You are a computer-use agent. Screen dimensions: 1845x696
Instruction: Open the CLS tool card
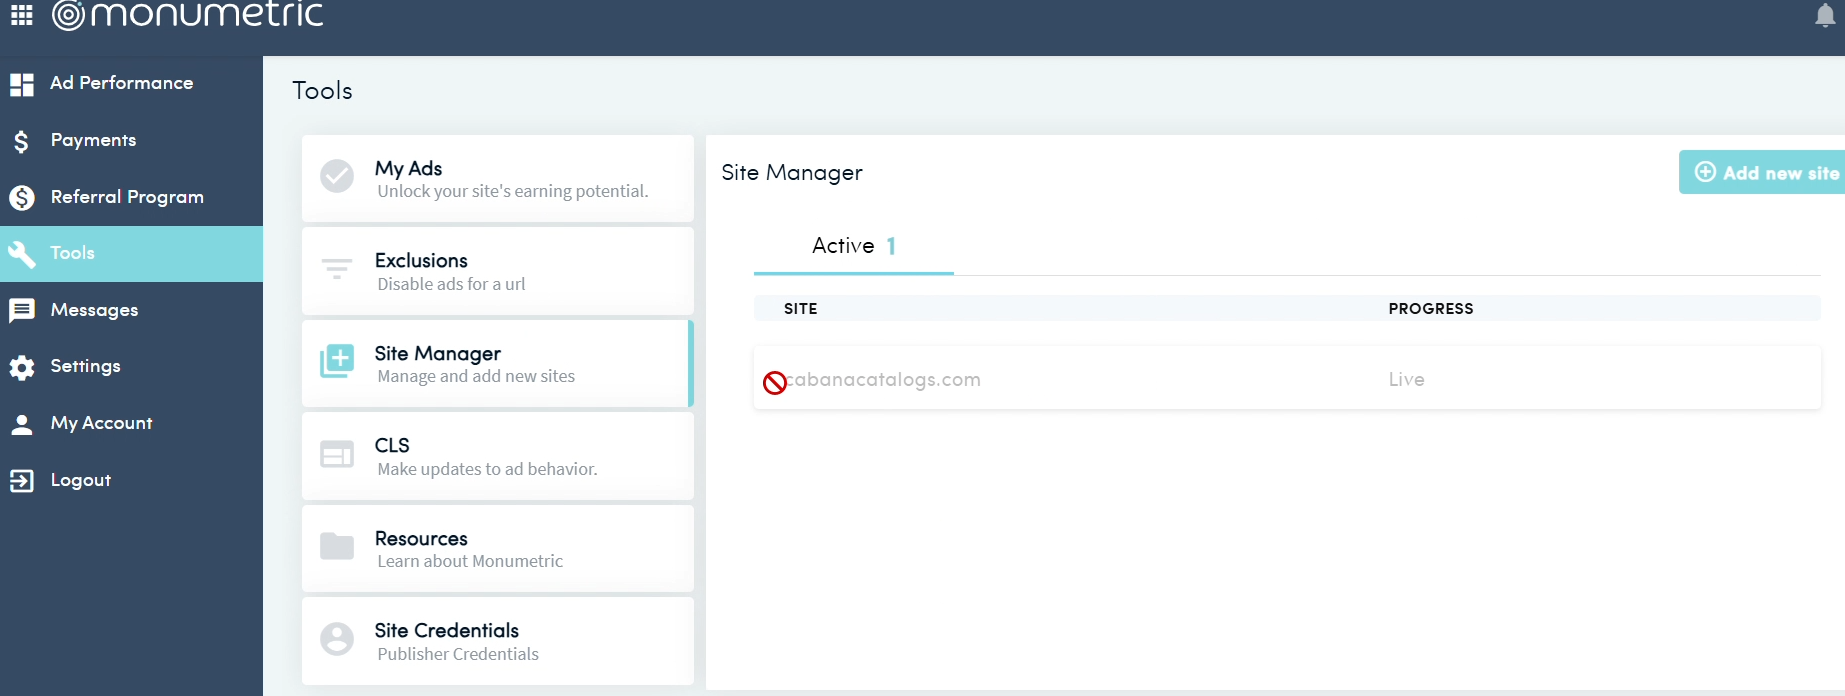(x=498, y=456)
